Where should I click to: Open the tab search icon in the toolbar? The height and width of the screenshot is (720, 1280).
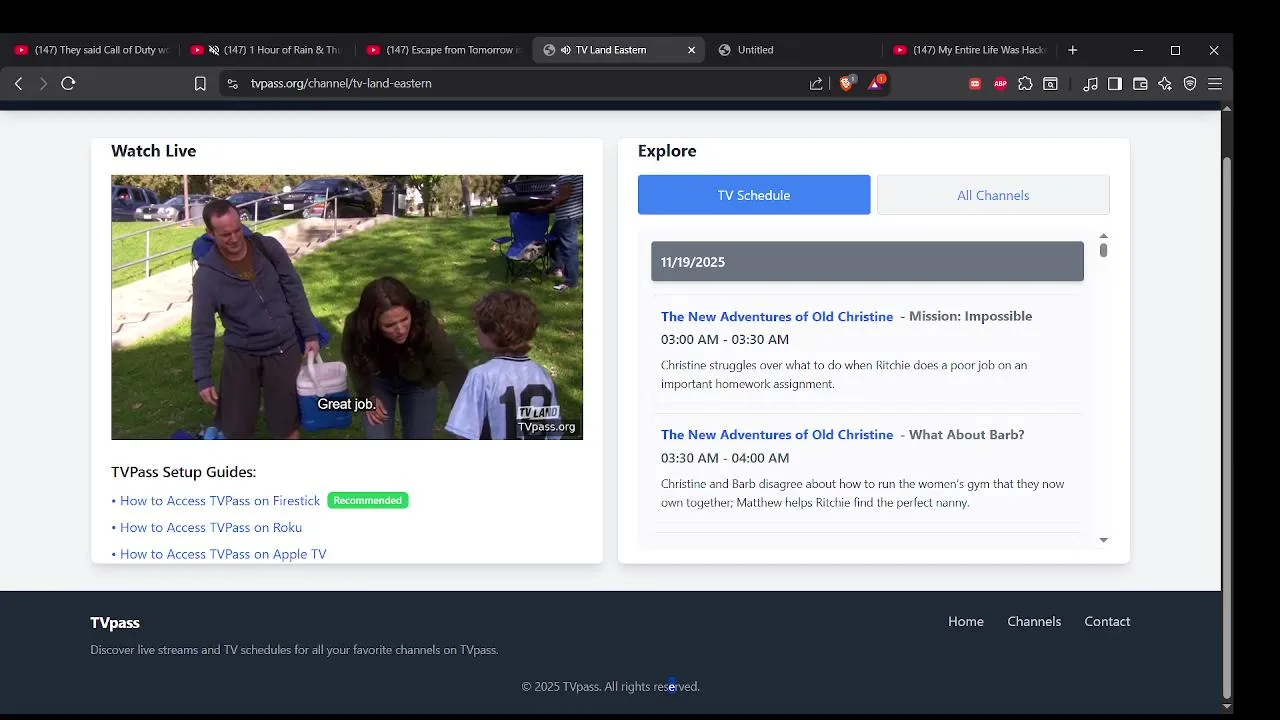[x=1050, y=84]
